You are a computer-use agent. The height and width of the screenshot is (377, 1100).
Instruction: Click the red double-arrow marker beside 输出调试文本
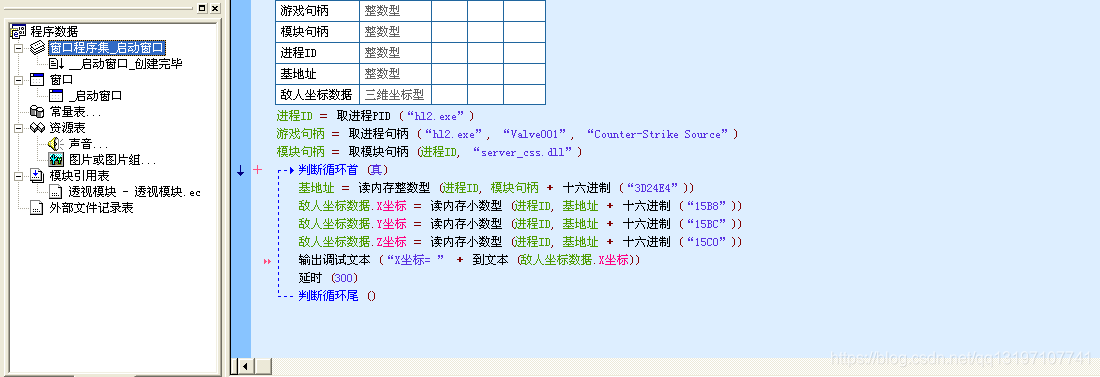click(267, 261)
